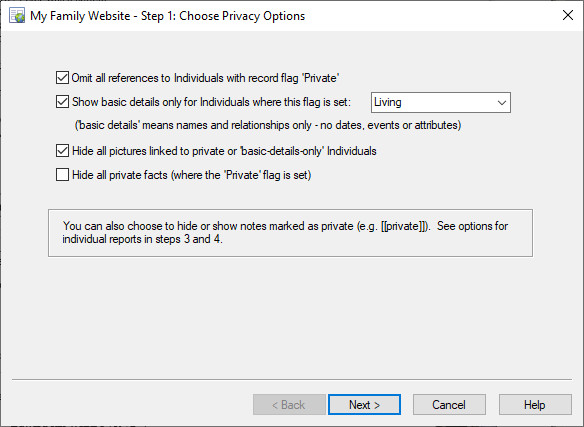Uncheck Omit all references to Private individuals
This screenshot has width=584, height=427.
click(x=62, y=78)
